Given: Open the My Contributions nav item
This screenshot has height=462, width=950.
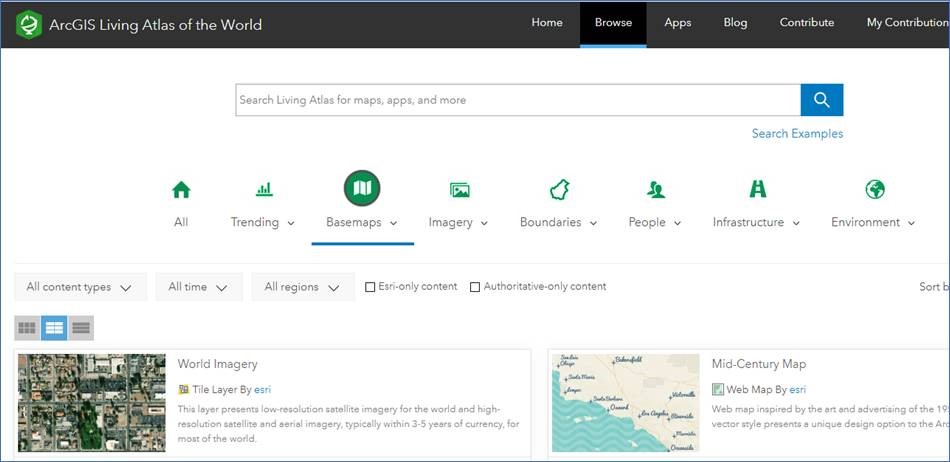Looking at the screenshot, I should (x=908, y=23).
